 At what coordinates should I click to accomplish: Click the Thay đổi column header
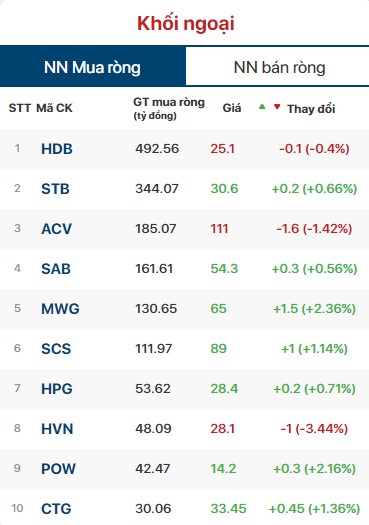tap(311, 109)
